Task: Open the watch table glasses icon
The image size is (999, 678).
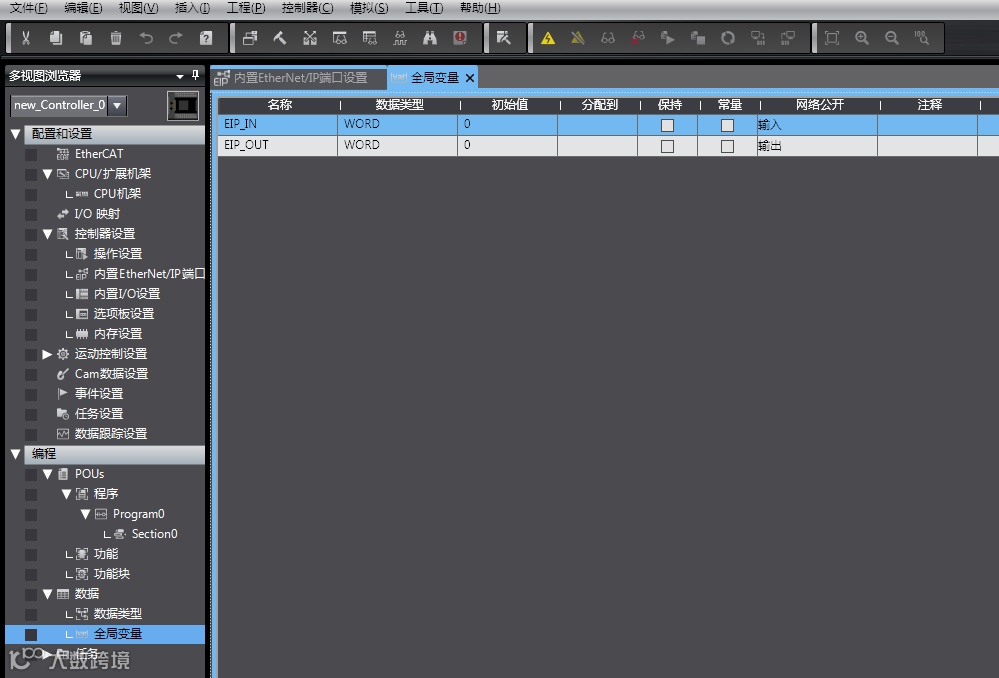Action: (370, 38)
